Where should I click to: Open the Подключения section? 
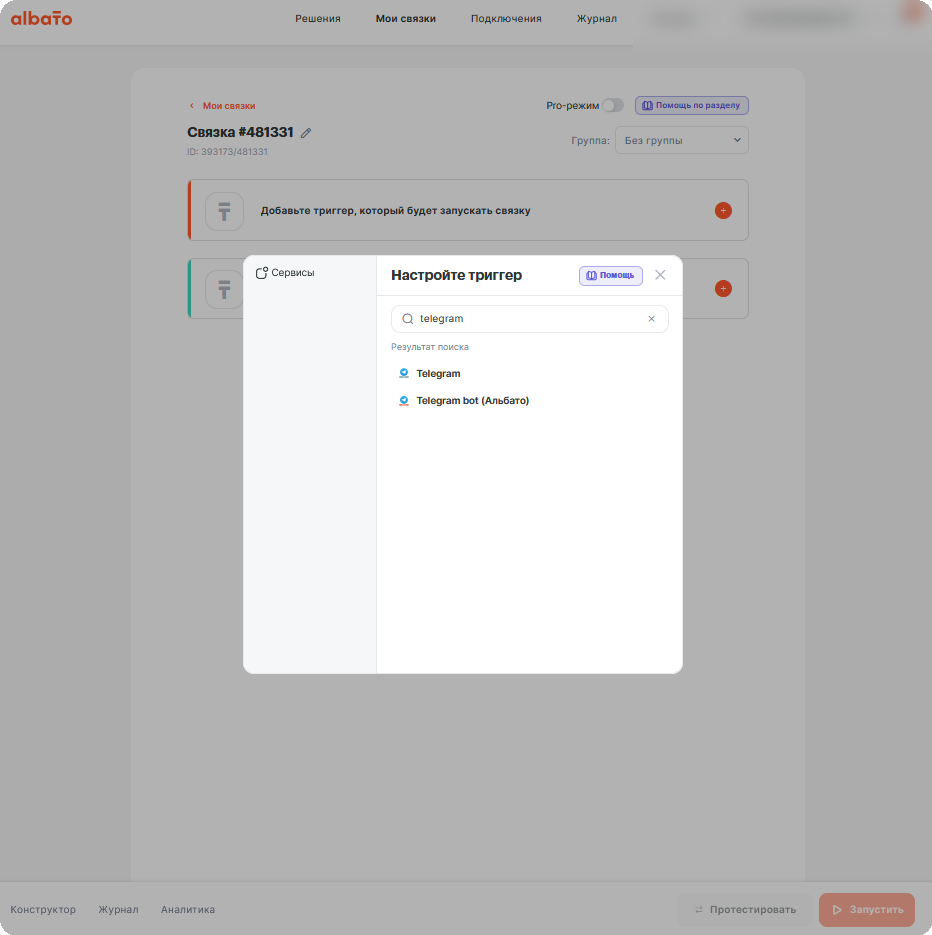click(x=506, y=18)
